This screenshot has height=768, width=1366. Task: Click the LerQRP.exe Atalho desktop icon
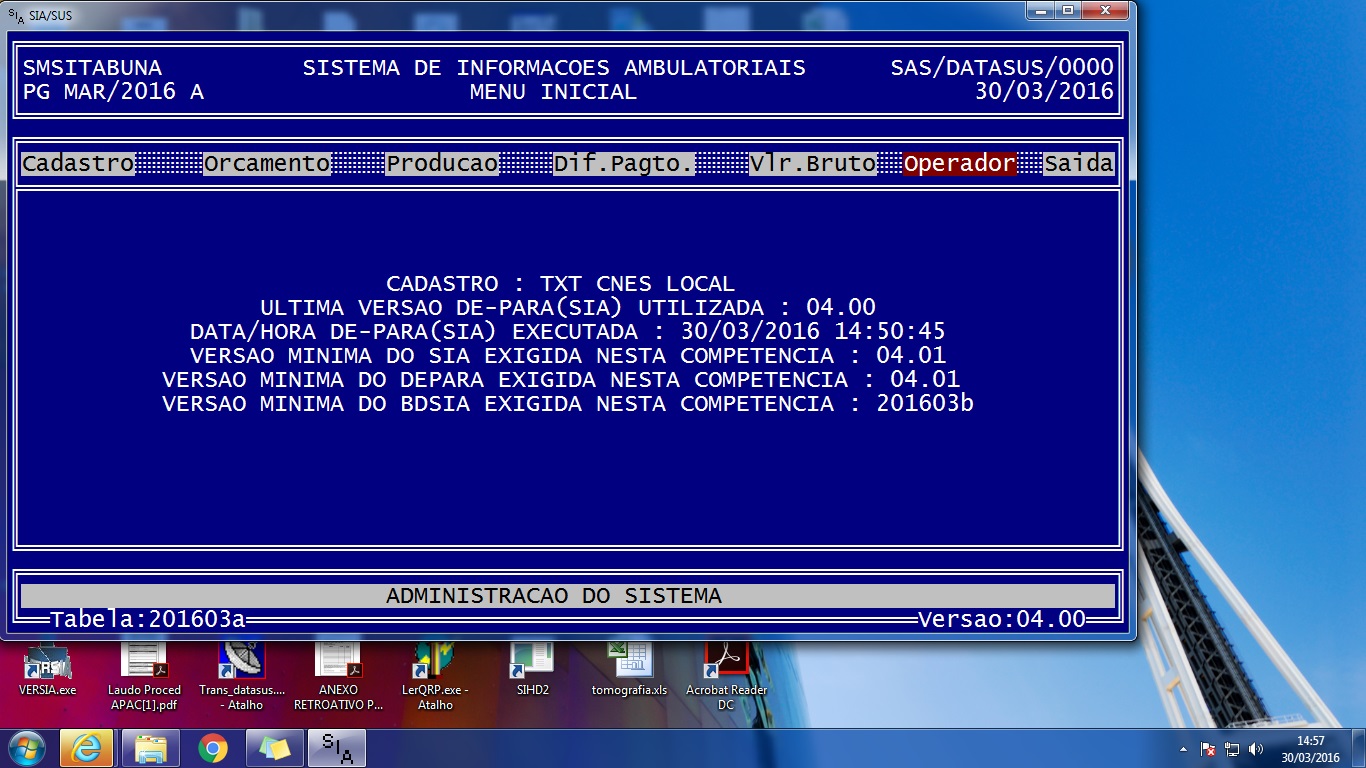[x=435, y=663]
